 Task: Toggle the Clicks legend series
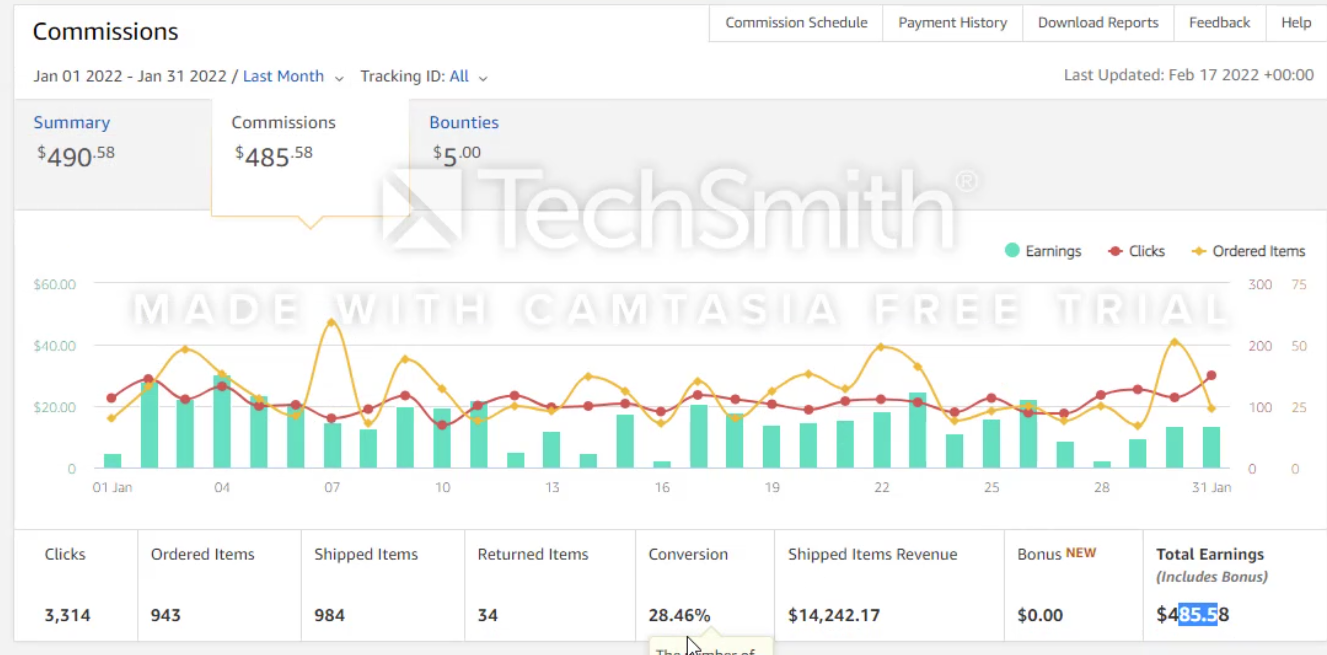click(x=1136, y=251)
